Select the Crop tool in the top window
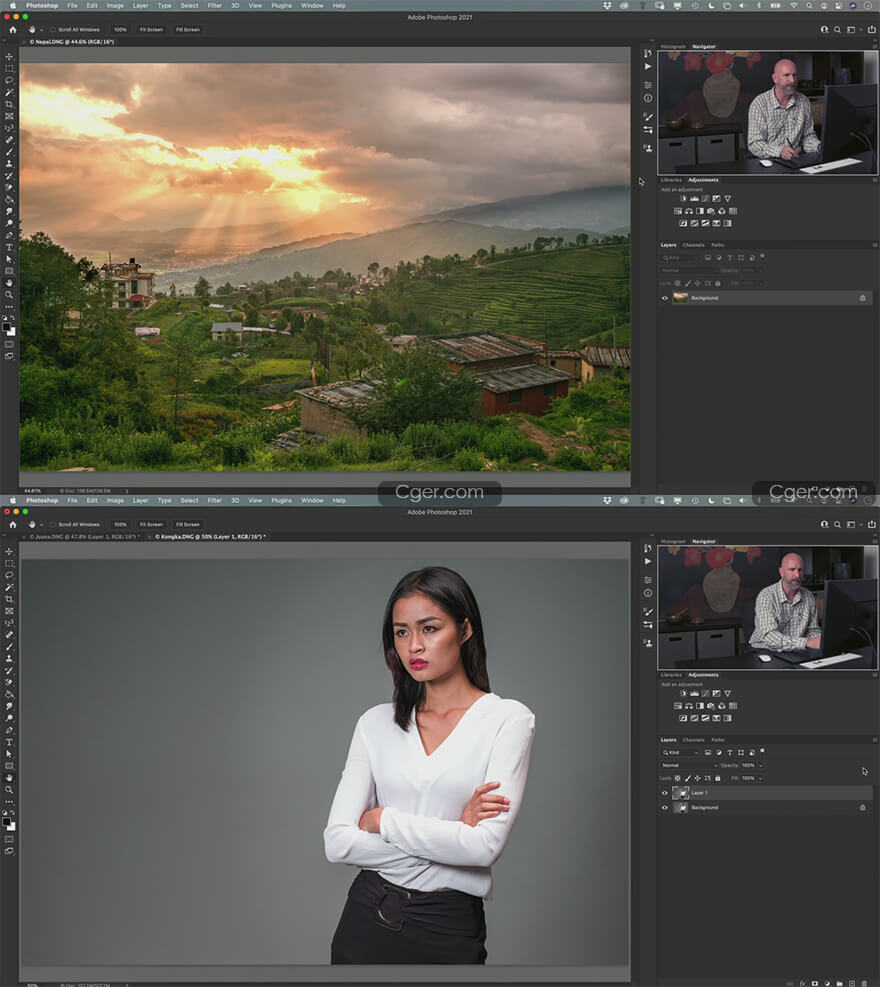 9,104
